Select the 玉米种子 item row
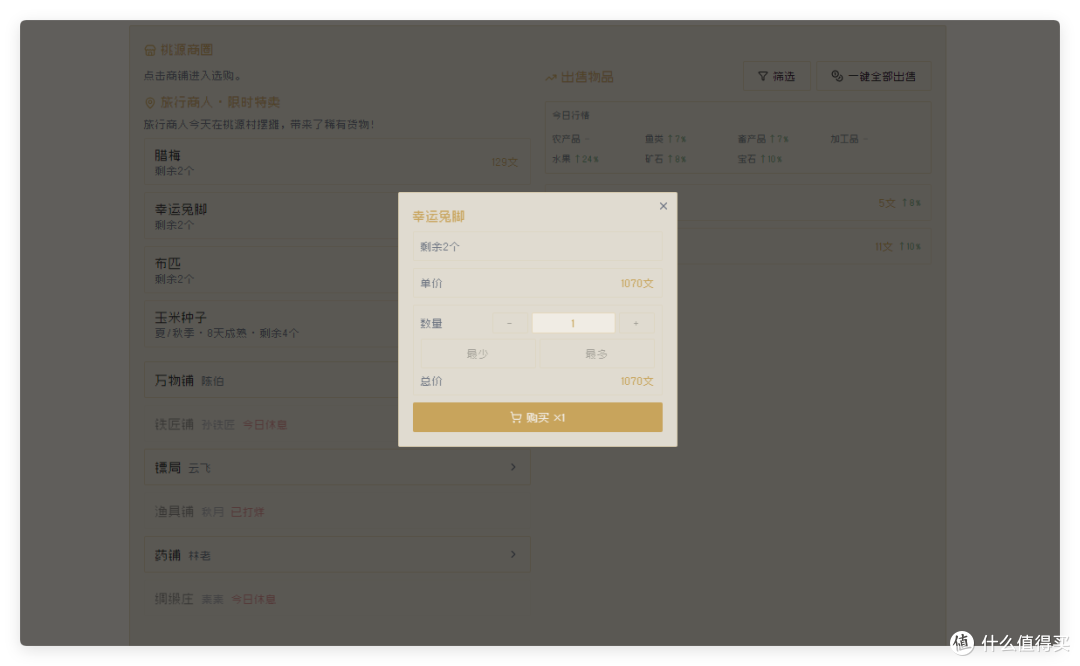Screen dimensions: 1080x666 271,324
